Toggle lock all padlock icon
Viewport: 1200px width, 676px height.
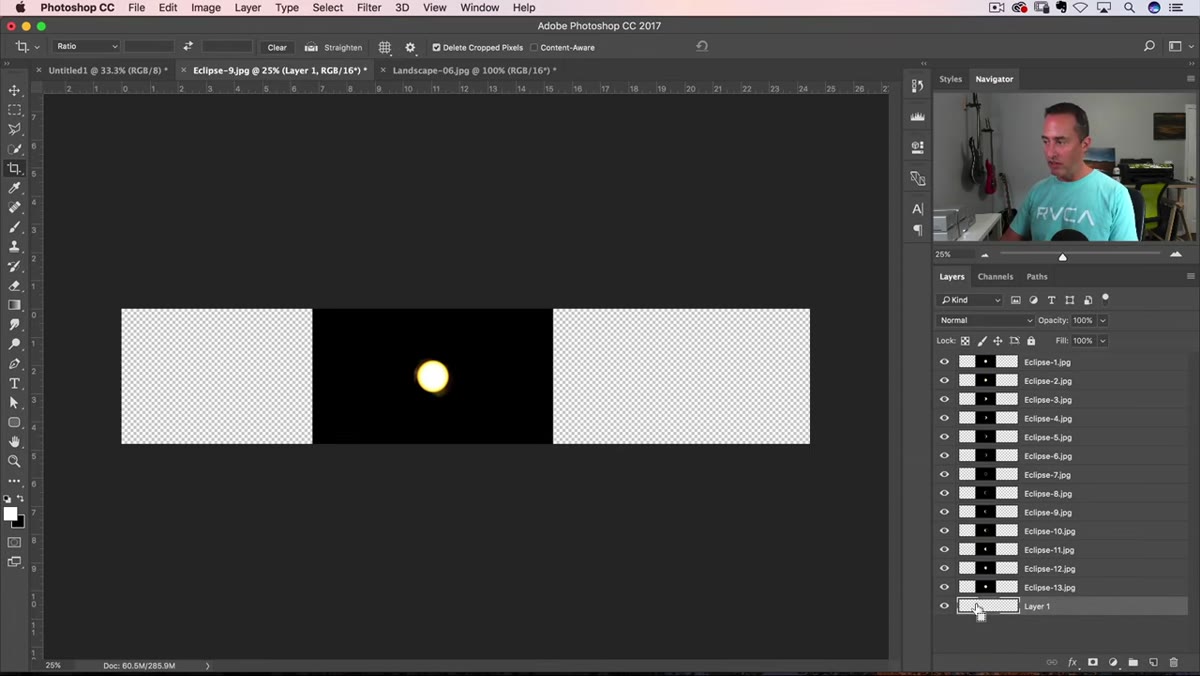(1031, 341)
